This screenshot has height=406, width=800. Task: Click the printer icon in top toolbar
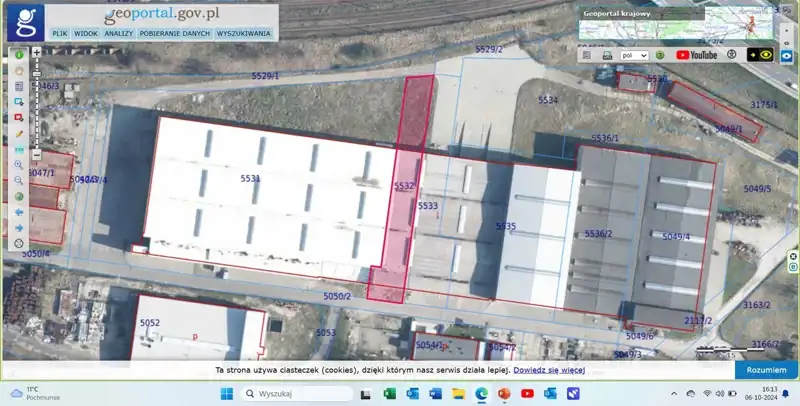(x=606, y=55)
